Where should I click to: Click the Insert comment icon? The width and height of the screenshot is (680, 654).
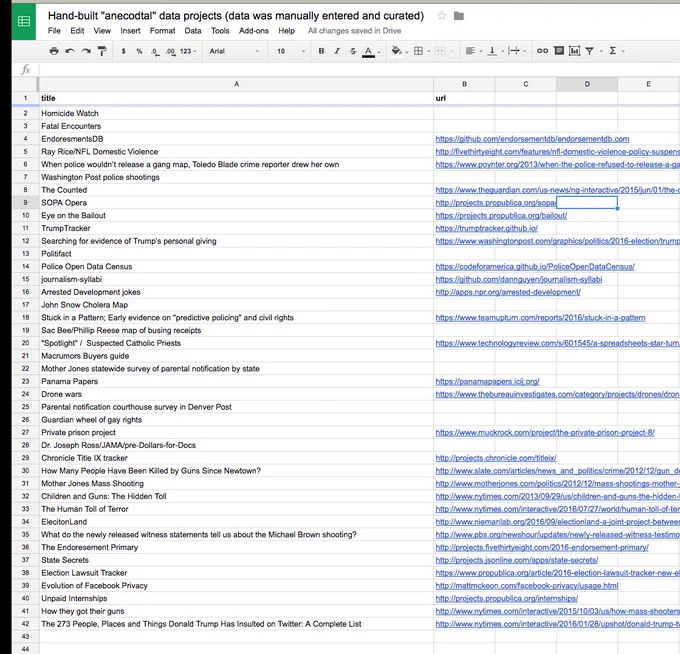tap(559, 51)
